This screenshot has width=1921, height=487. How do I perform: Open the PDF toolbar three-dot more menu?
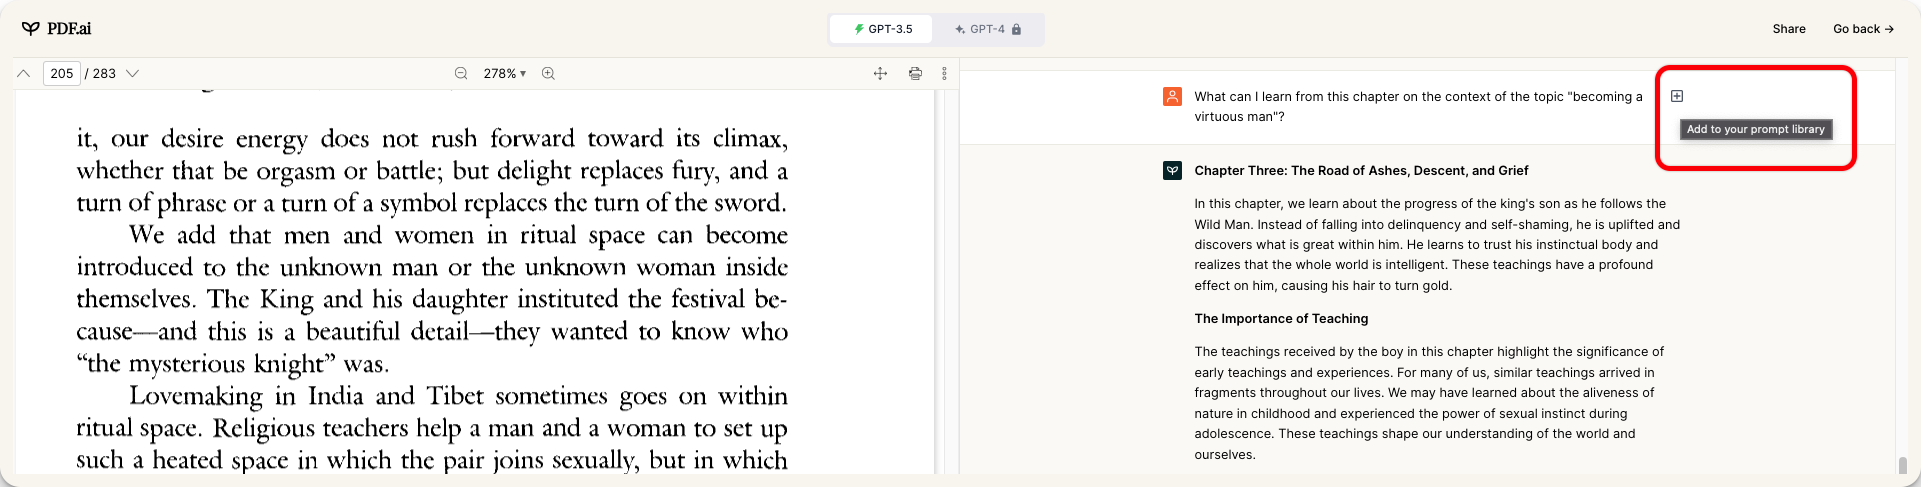(944, 73)
